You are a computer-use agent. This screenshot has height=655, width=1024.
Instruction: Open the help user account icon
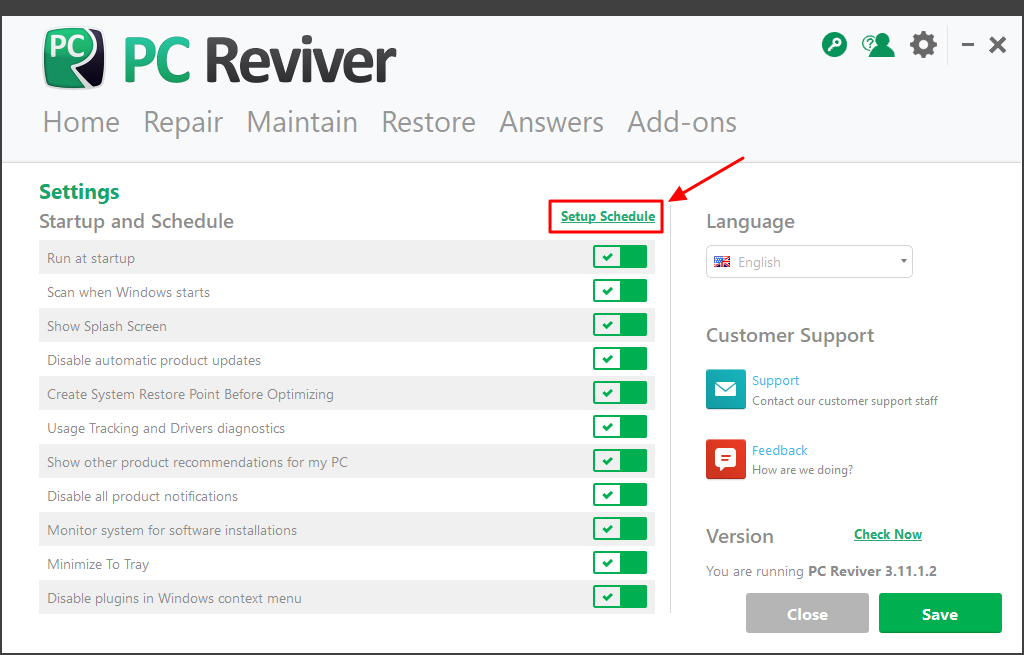pos(877,45)
